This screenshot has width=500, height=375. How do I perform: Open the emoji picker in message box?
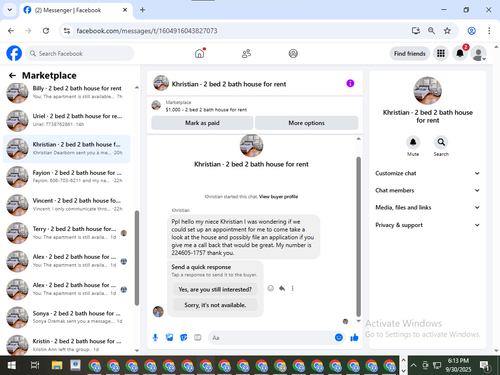(x=339, y=338)
